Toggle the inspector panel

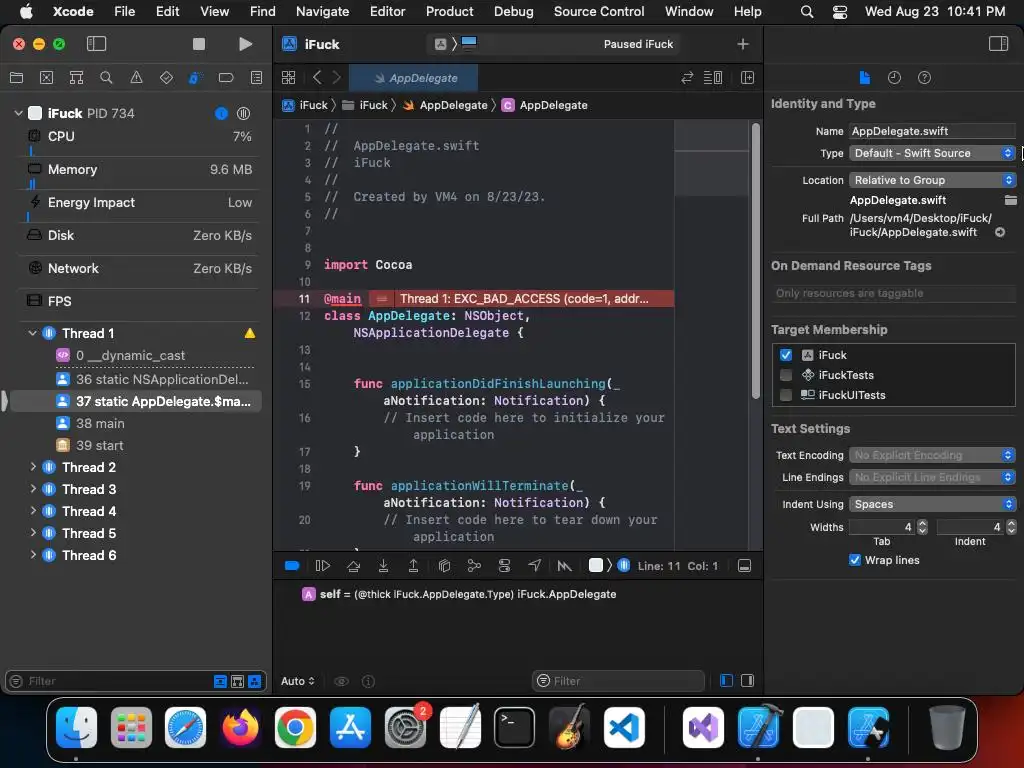[999, 44]
